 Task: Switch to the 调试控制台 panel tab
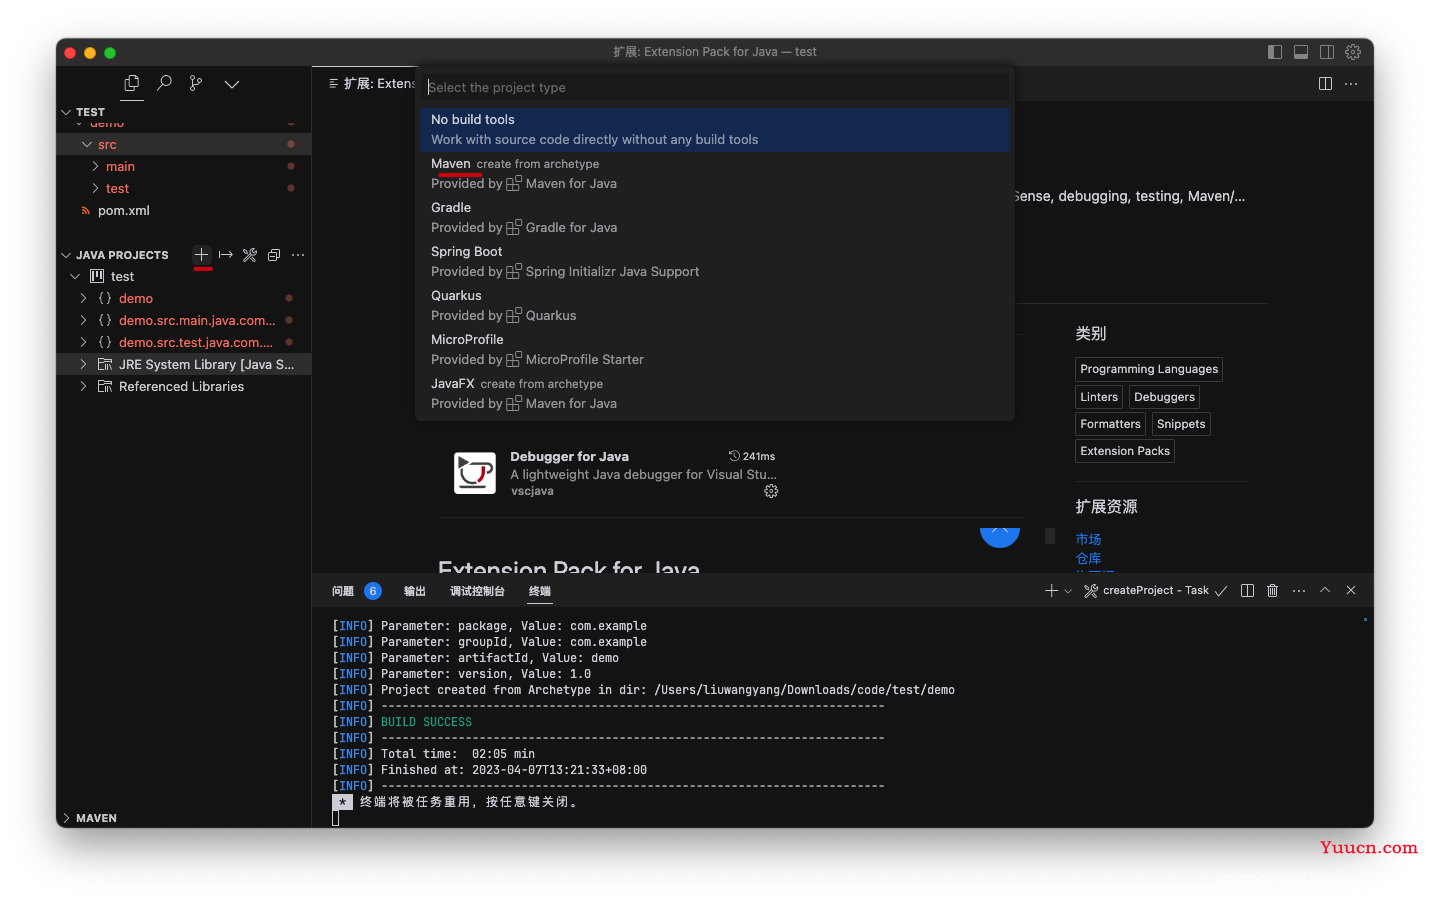[x=477, y=591]
